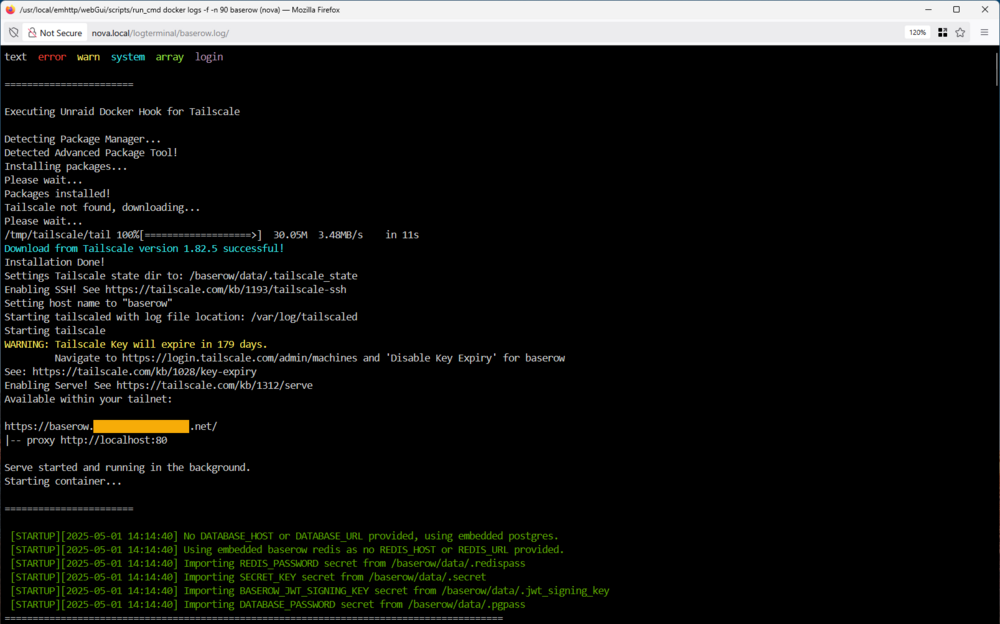Click 'Setting host name to "baserow"' line
1000x624 pixels.
pos(88,303)
